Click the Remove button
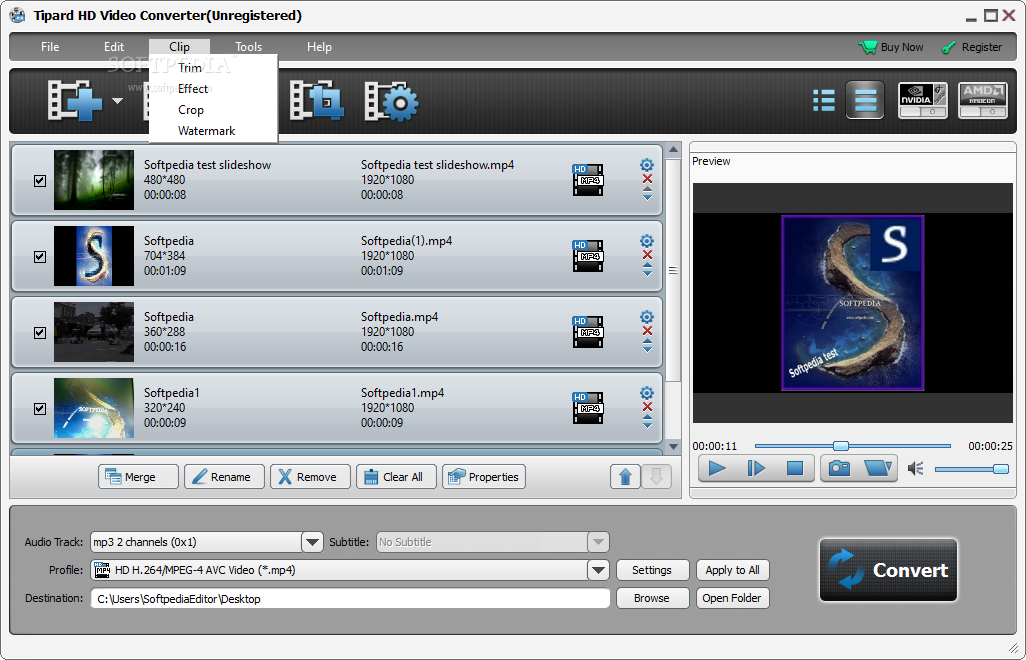 point(310,477)
